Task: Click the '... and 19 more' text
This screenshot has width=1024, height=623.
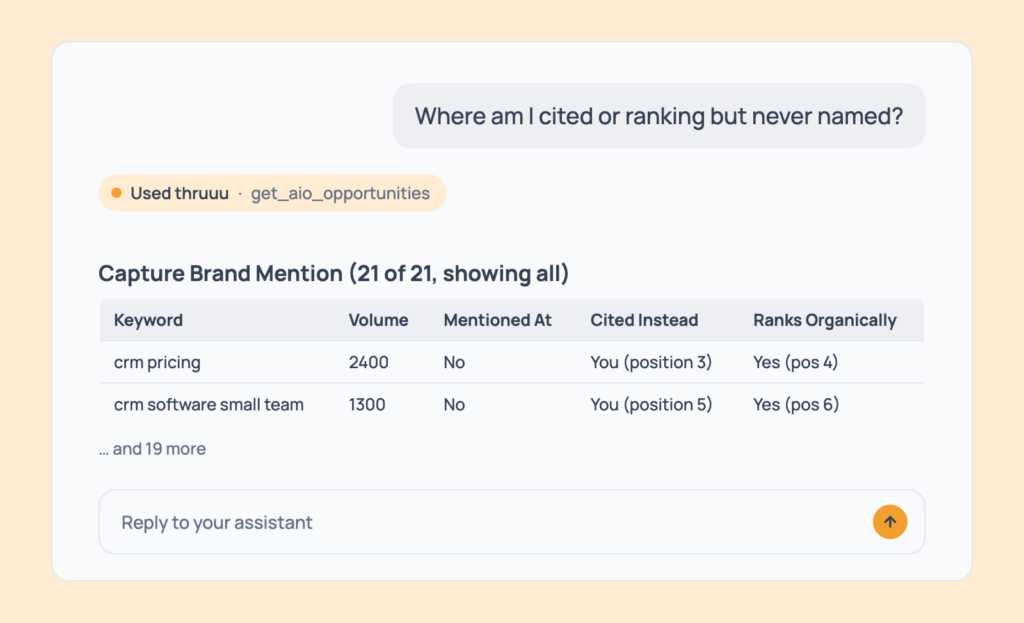Action: tap(152, 449)
